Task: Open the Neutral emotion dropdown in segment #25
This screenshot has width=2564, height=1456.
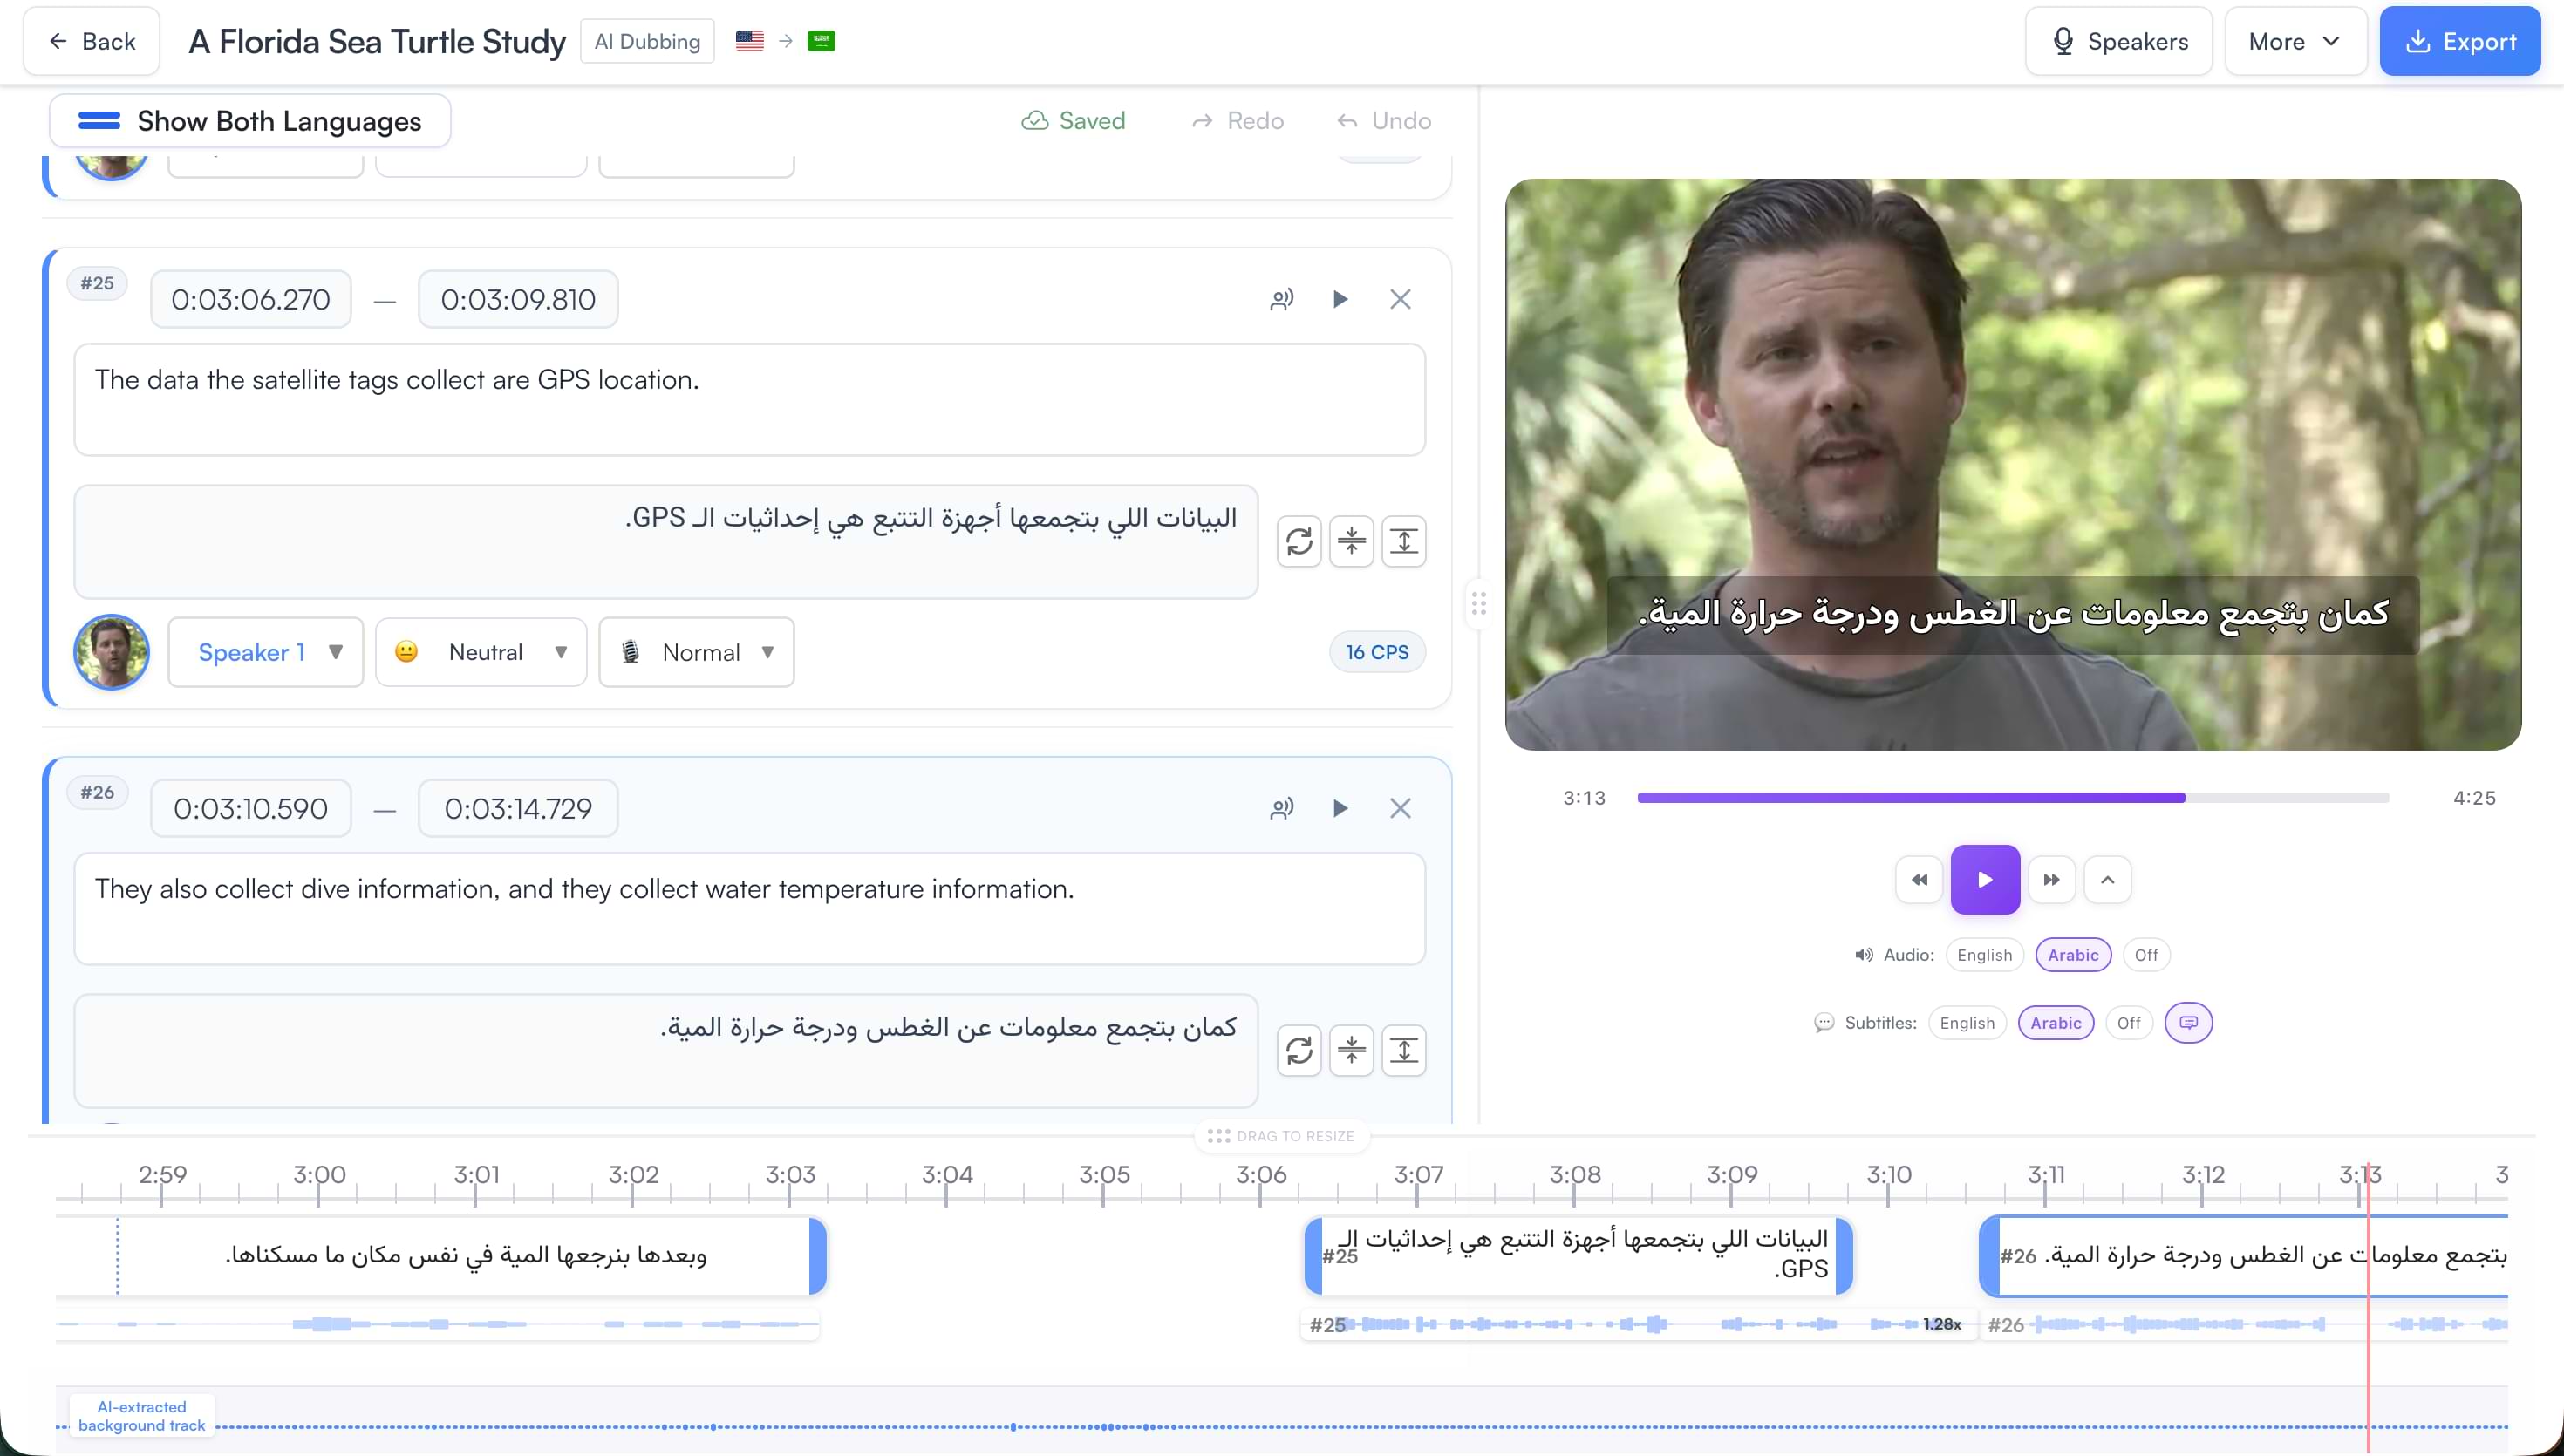Action: pos(481,652)
